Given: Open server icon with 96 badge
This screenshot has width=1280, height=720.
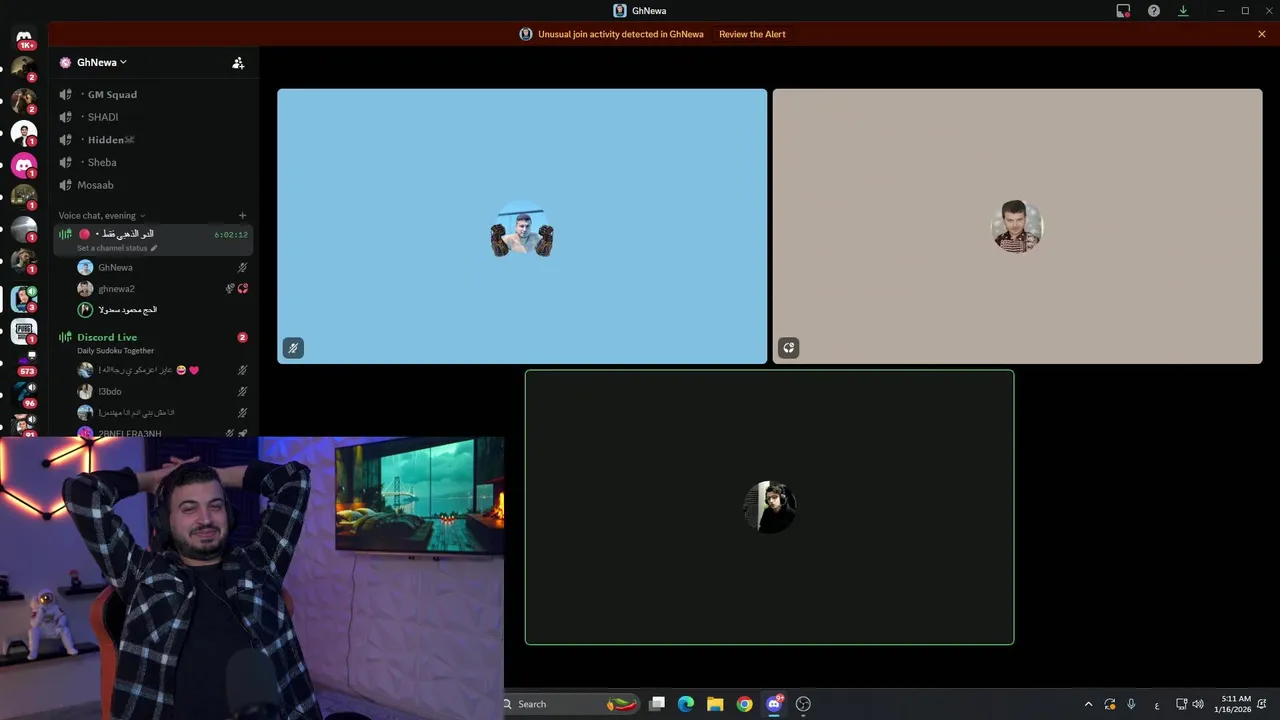Looking at the screenshot, I should (x=24, y=393).
